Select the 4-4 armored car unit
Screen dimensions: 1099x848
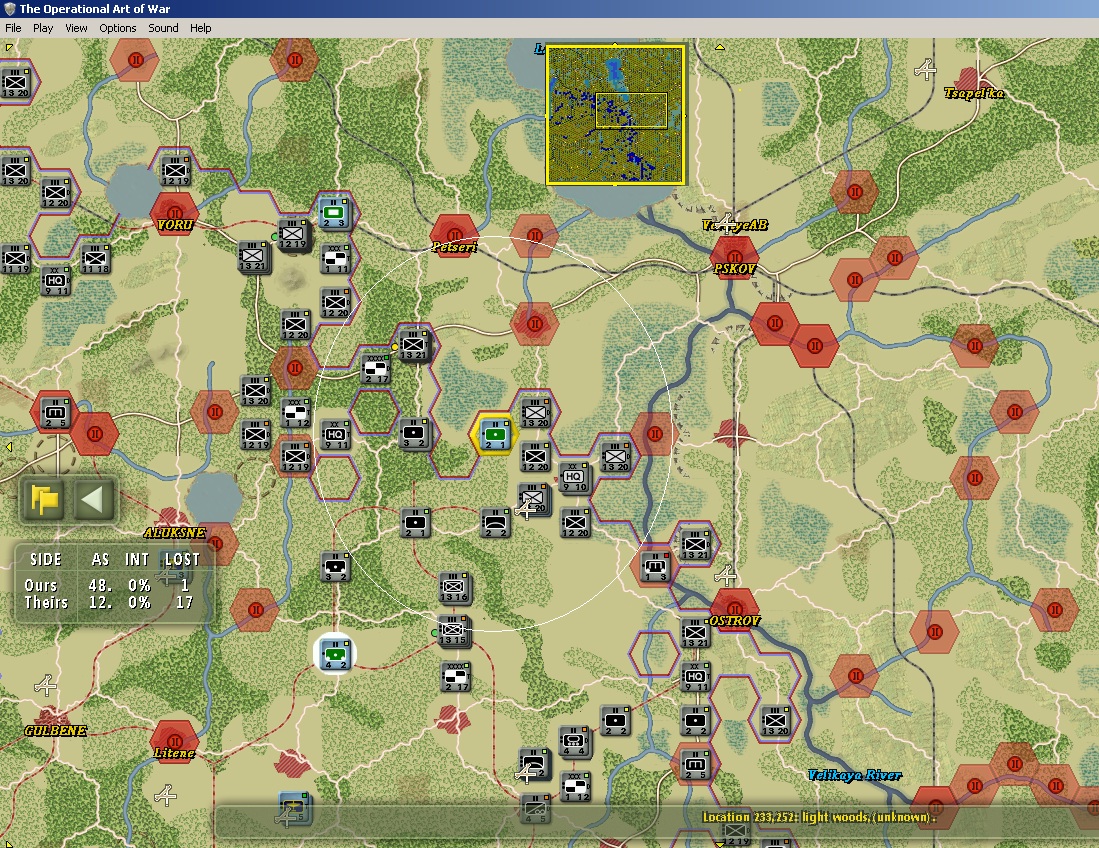point(574,741)
